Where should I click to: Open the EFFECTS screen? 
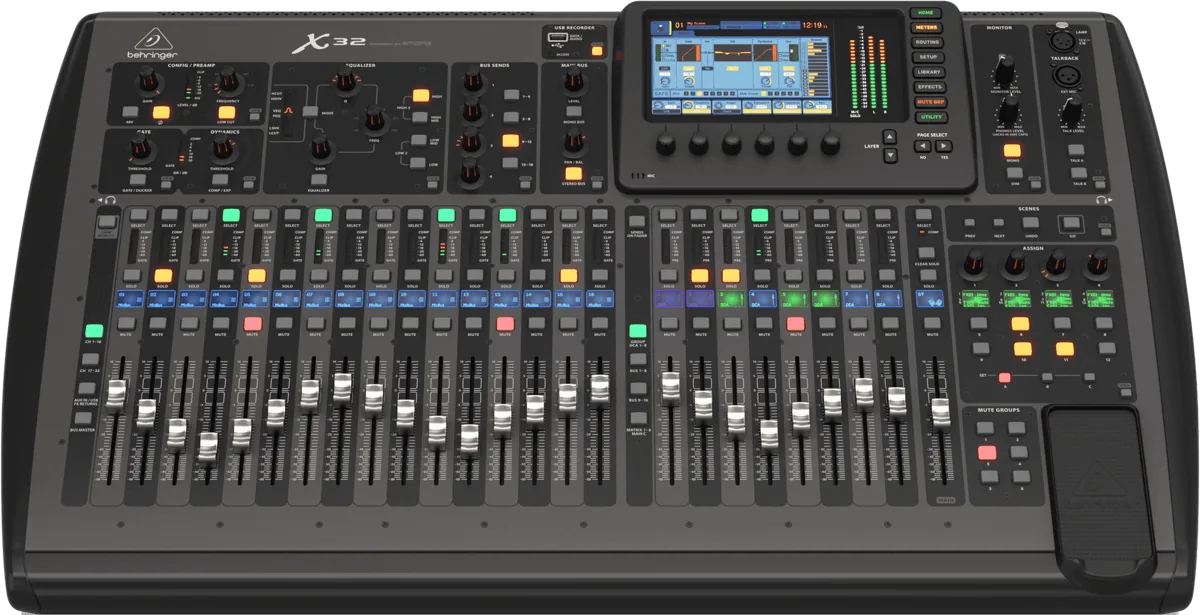[929, 88]
